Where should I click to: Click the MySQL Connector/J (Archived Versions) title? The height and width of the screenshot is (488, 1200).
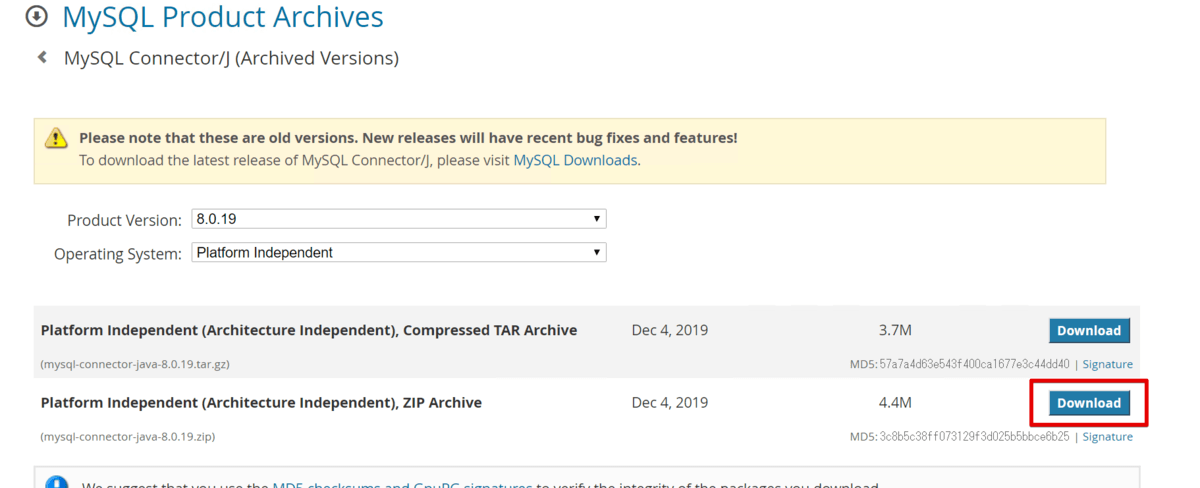[231, 58]
